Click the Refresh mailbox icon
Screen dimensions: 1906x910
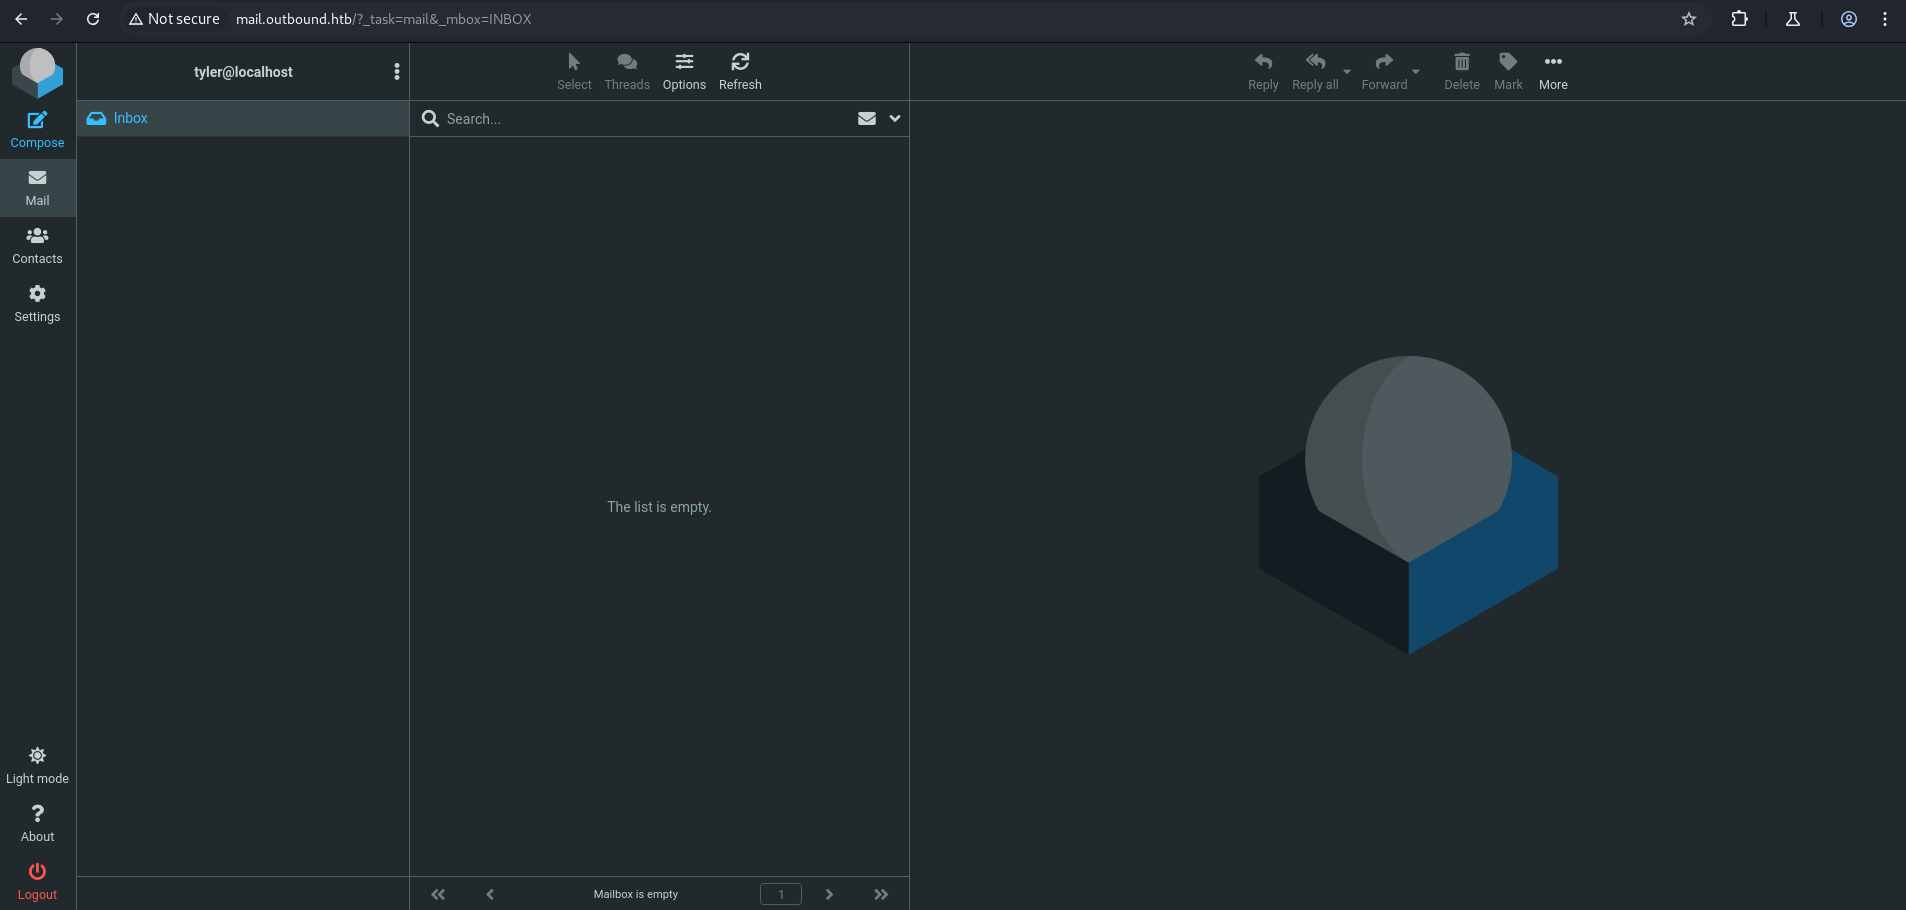coord(740,72)
